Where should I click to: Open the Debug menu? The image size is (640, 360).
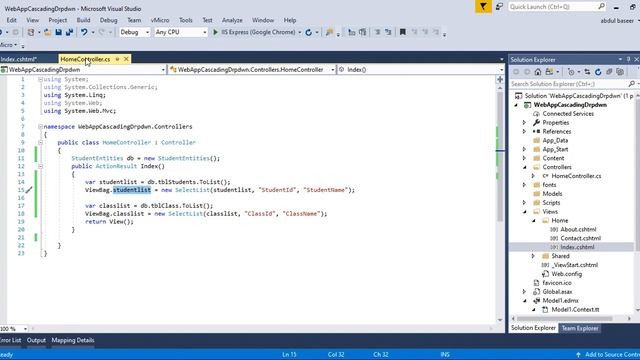pos(108,20)
